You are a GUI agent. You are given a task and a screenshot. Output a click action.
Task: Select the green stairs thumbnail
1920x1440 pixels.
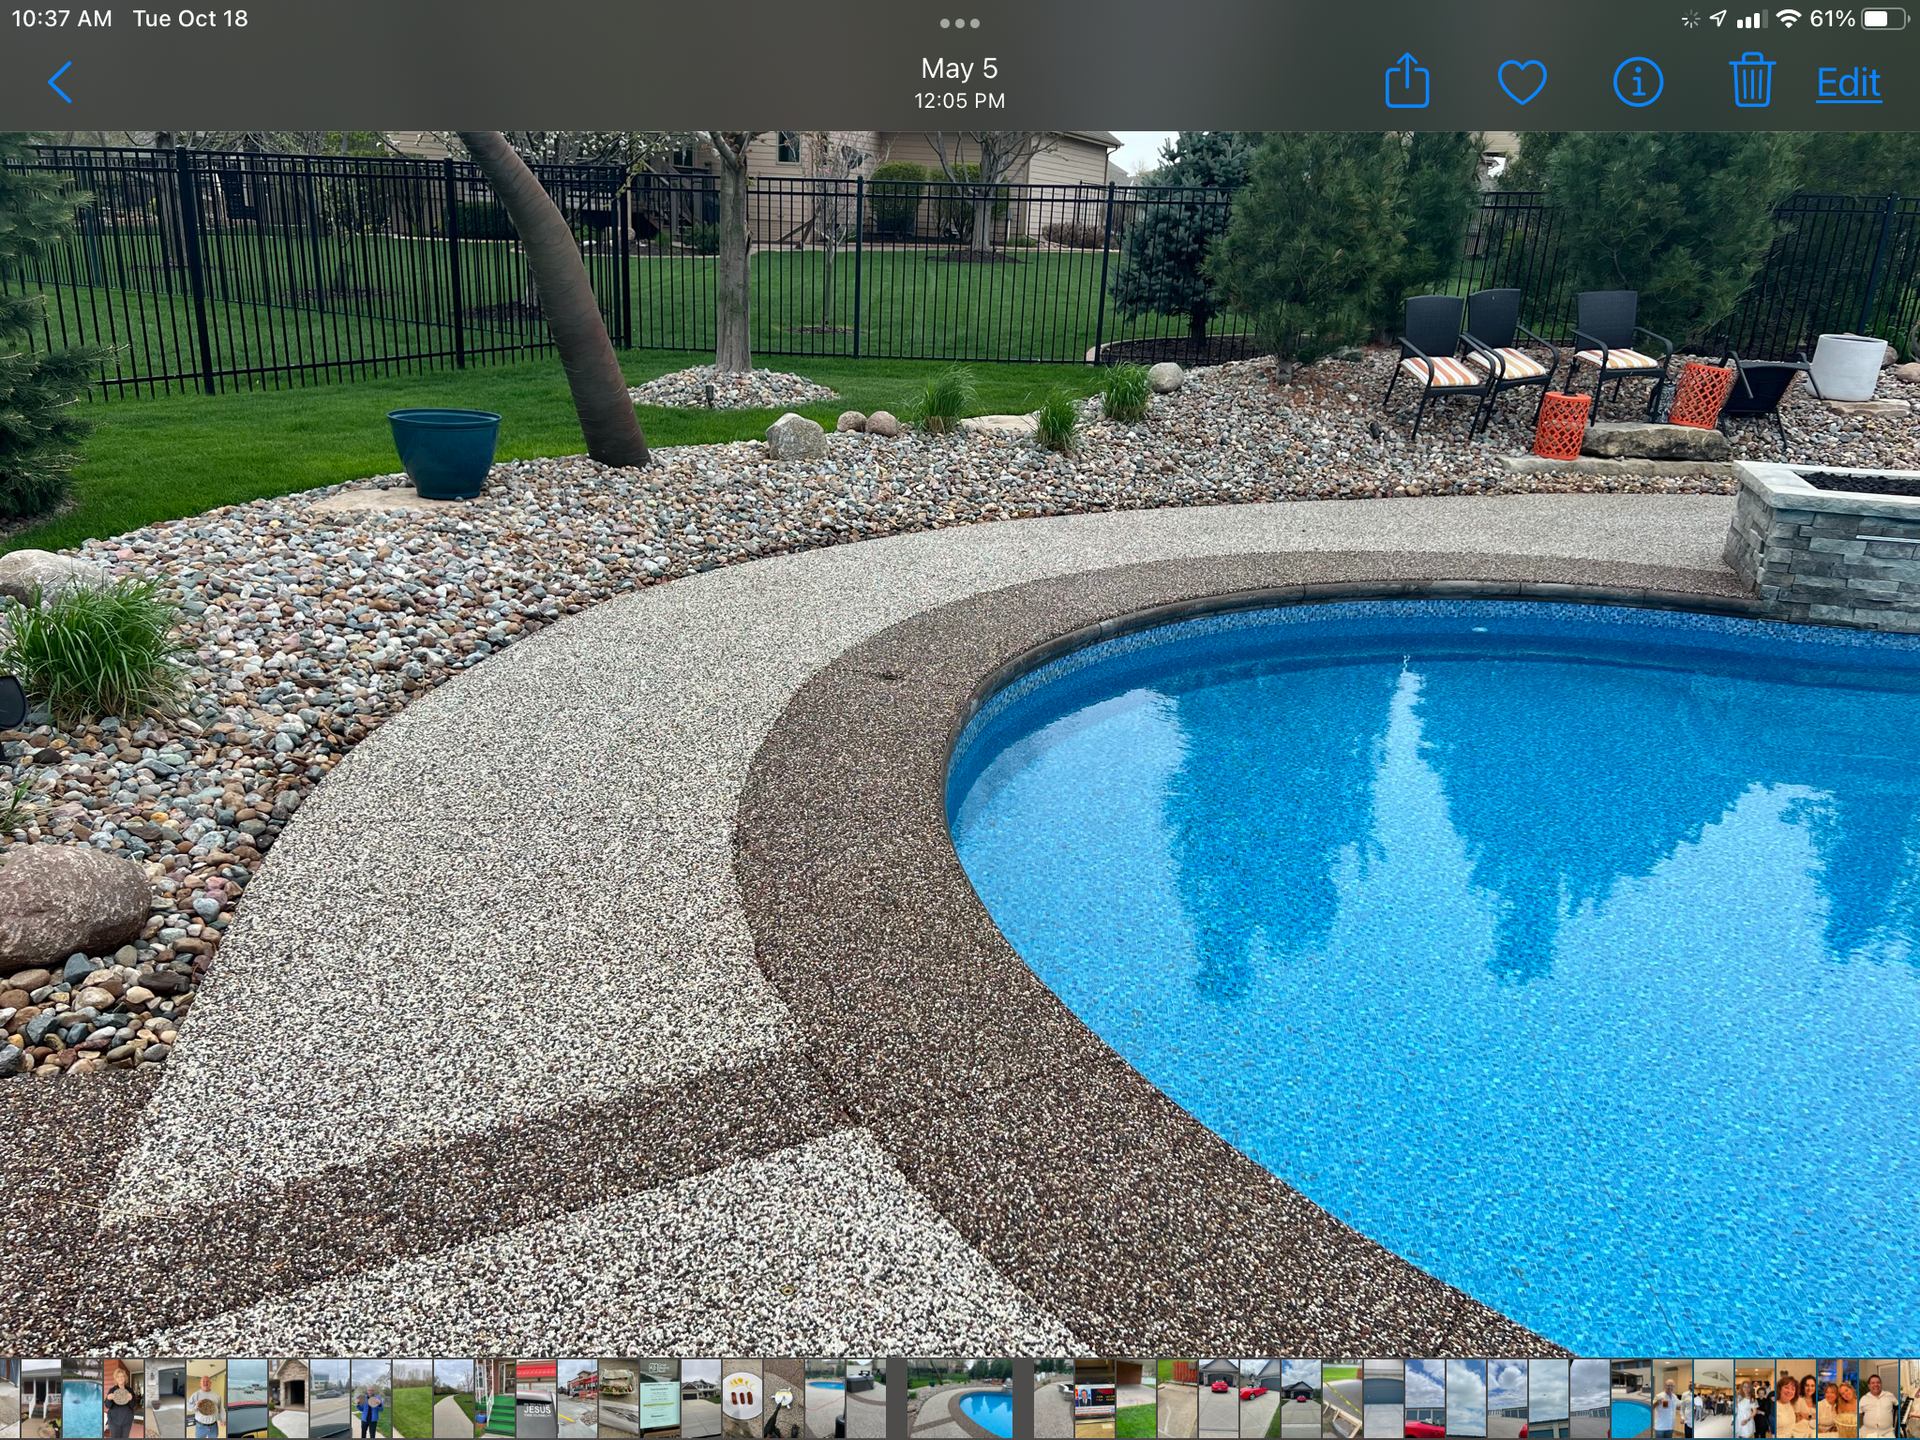(x=495, y=1398)
